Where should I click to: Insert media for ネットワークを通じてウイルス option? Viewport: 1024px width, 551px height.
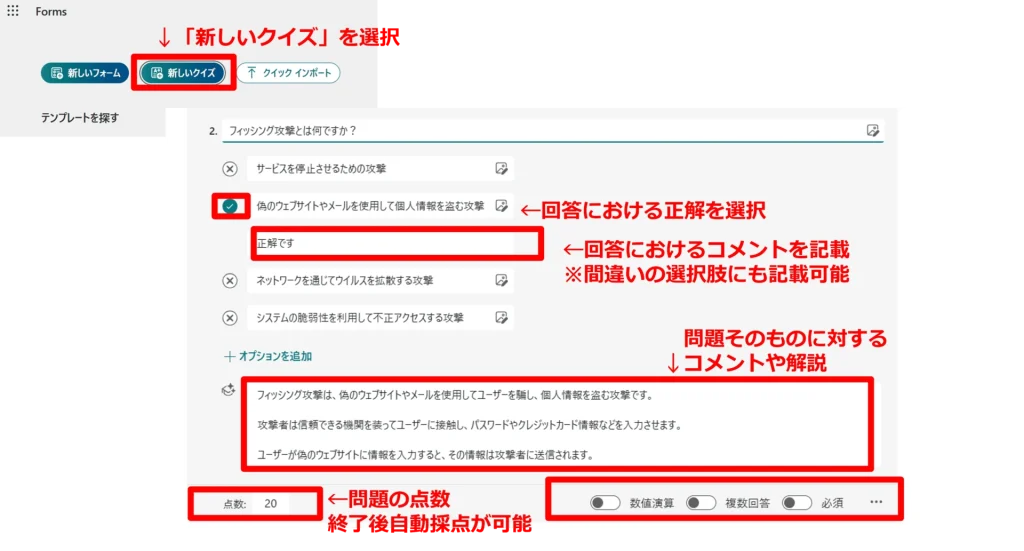[501, 281]
